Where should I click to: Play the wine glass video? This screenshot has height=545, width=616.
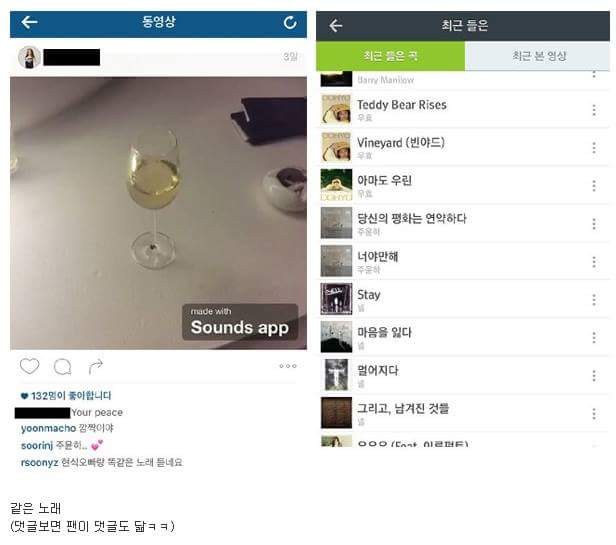(x=158, y=213)
